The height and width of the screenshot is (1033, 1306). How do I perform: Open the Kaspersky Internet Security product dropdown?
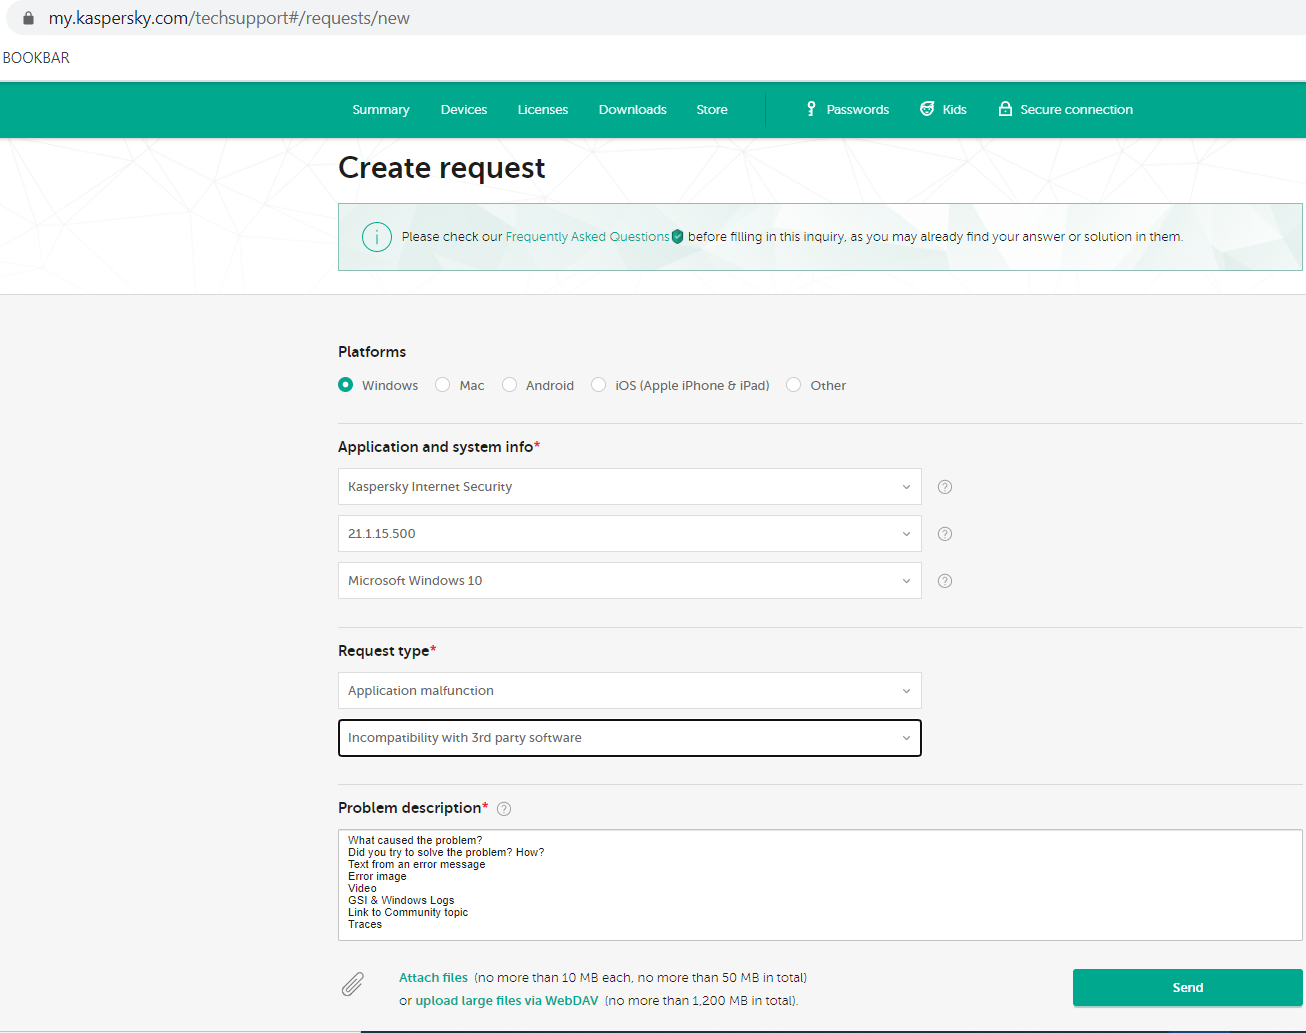tap(630, 487)
